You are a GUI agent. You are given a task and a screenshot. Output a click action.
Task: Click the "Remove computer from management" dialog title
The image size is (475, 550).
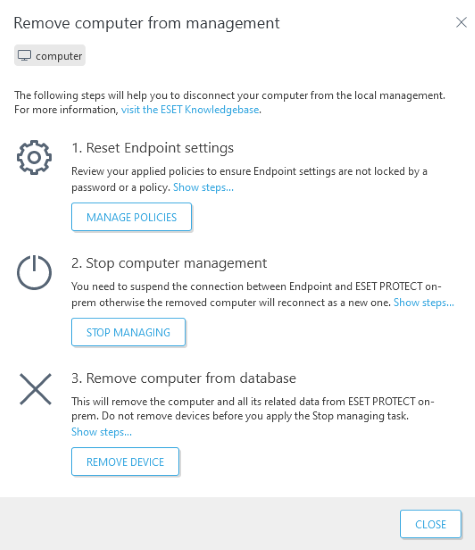tap(147, 23)
